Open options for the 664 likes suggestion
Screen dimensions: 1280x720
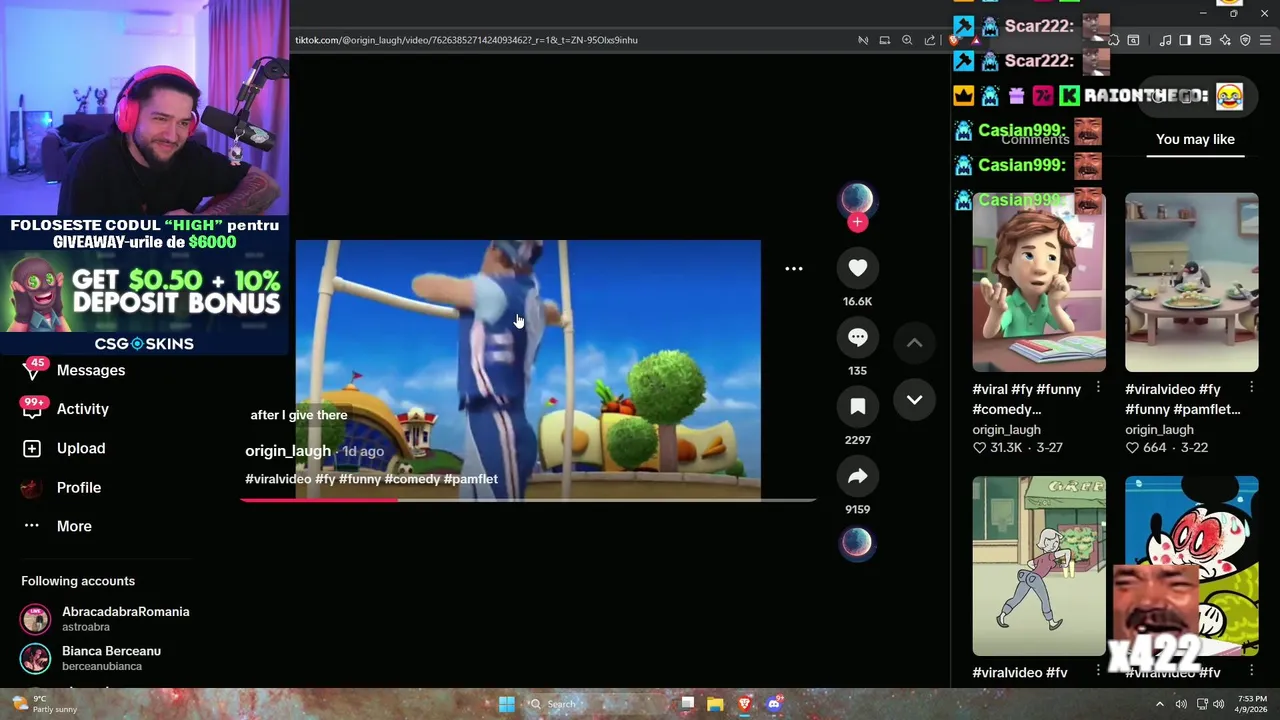coord(1251,388)
